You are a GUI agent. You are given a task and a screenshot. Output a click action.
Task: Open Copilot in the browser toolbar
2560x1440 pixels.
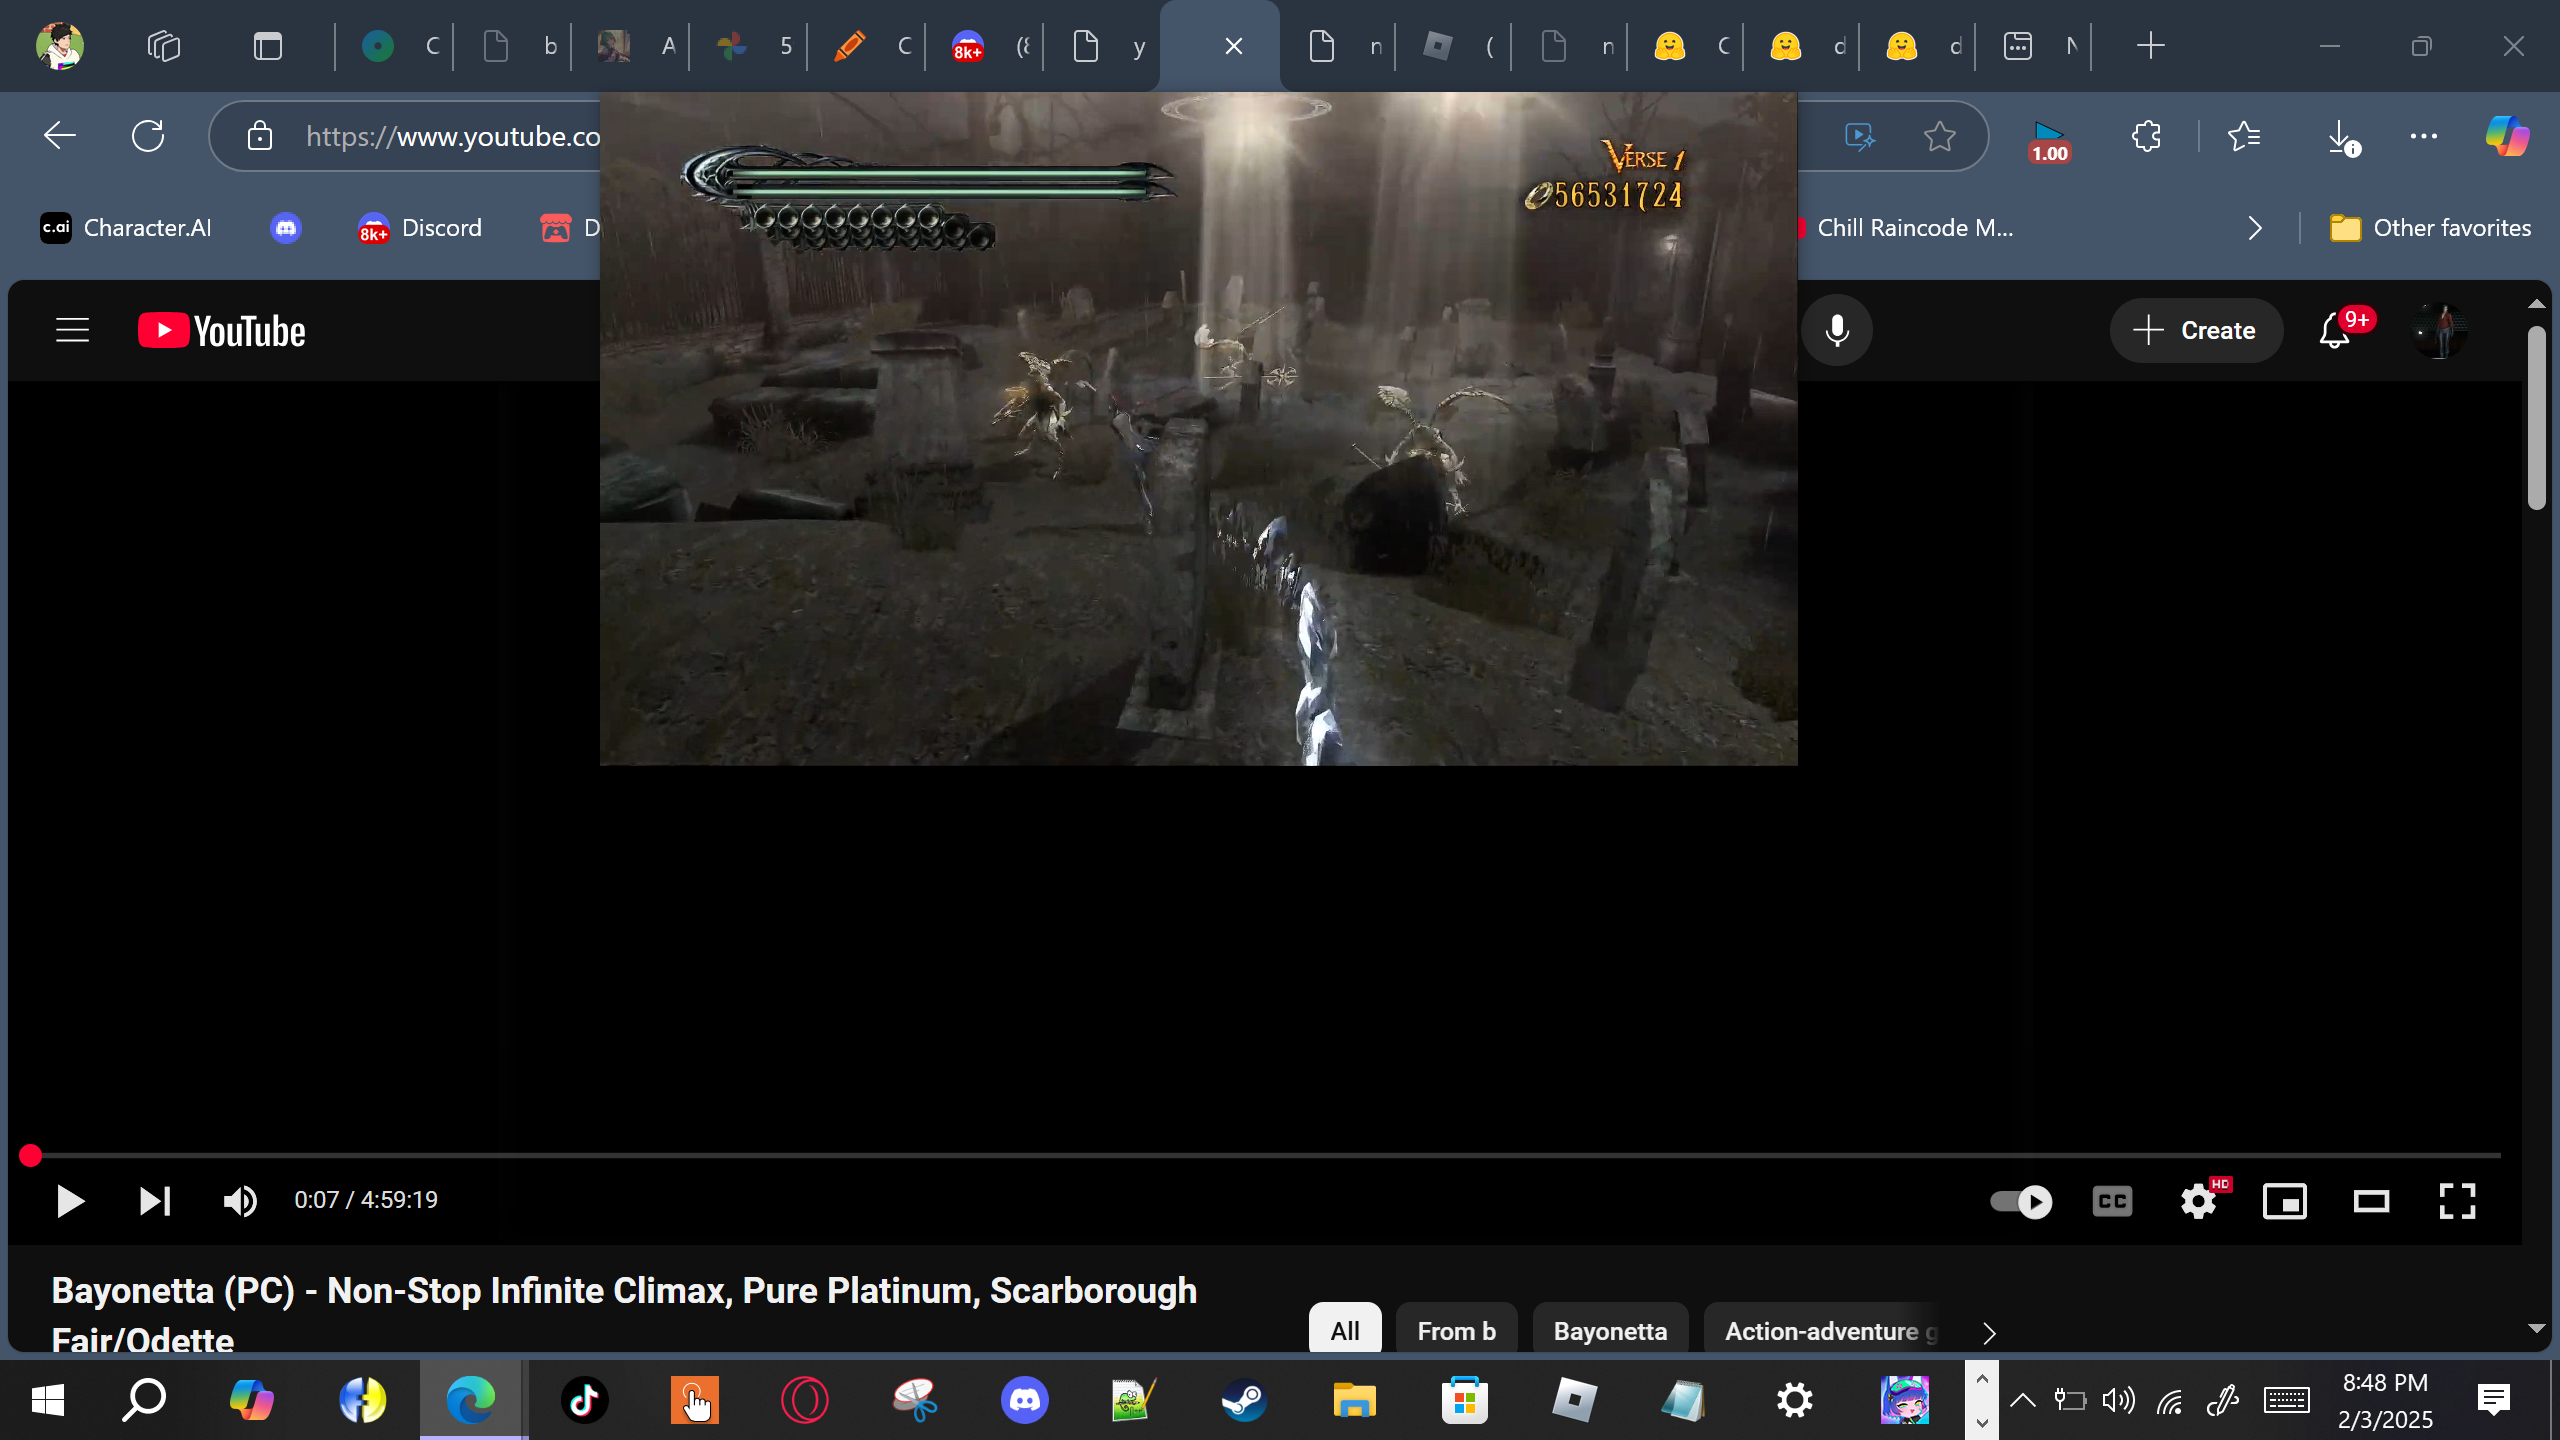2507,136
